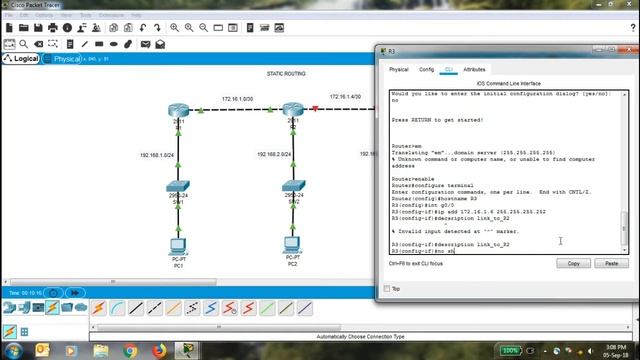The height and width of the screenshot is (360, 640).
Task: Click router R2 in the topology
Action: (x=293, y=109)
